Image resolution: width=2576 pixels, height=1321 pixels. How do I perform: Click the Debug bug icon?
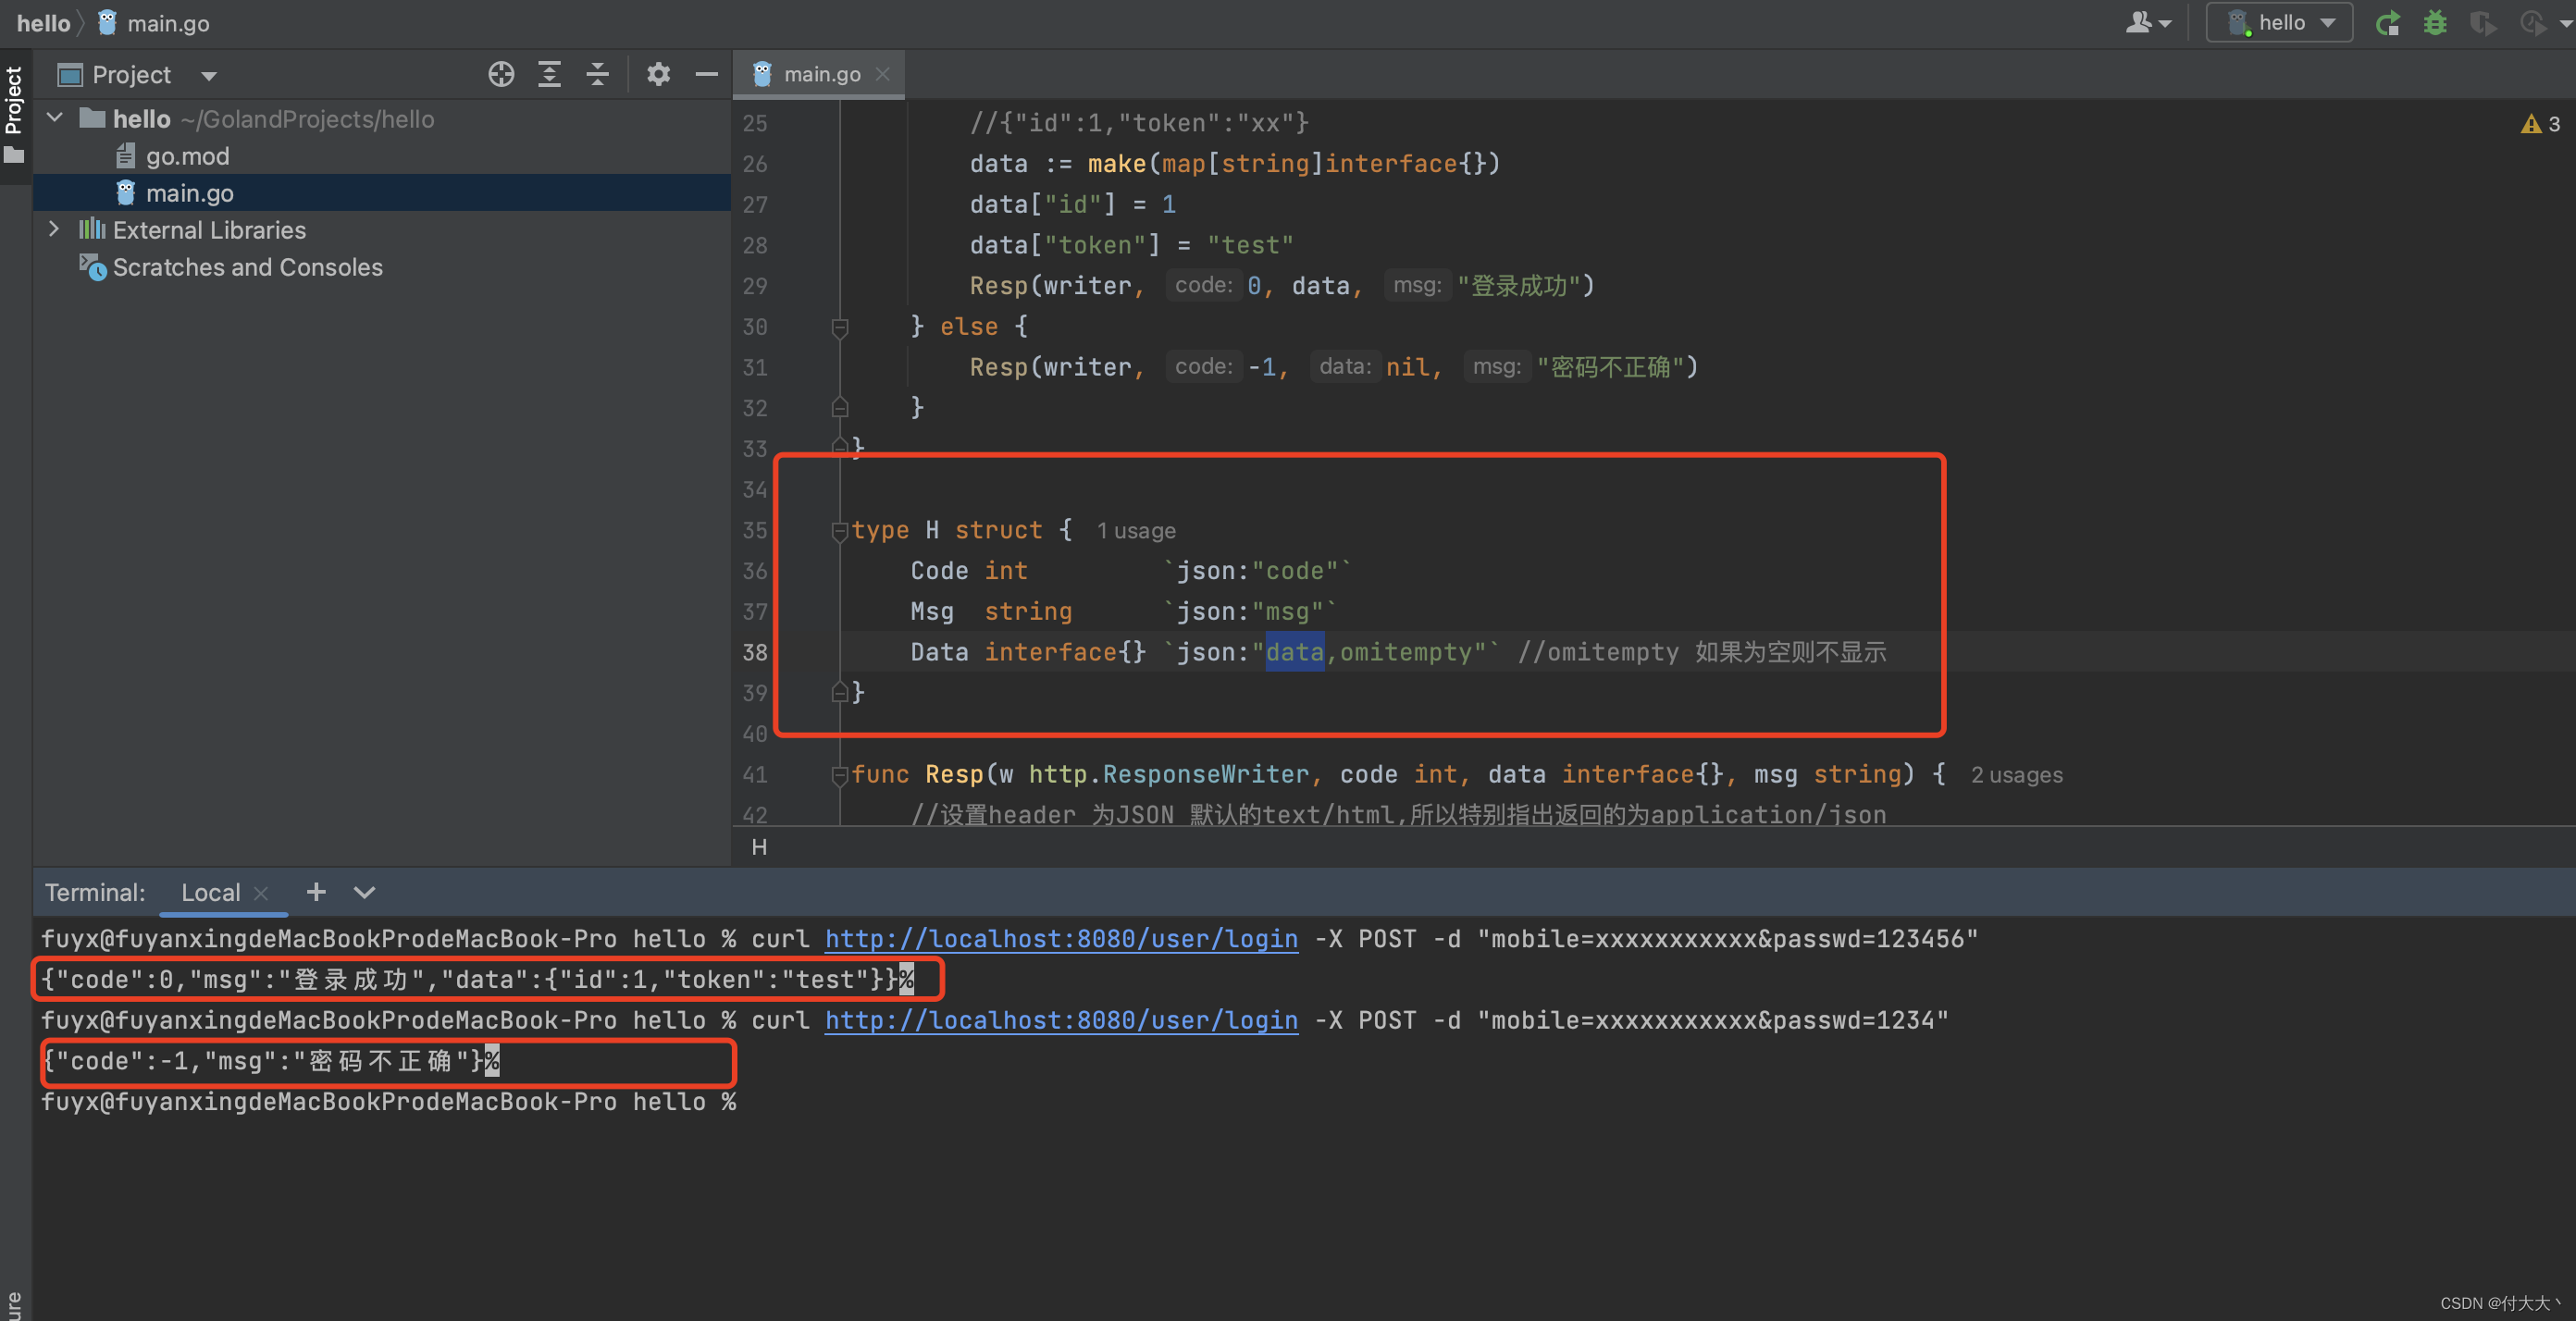point(2434,23)
